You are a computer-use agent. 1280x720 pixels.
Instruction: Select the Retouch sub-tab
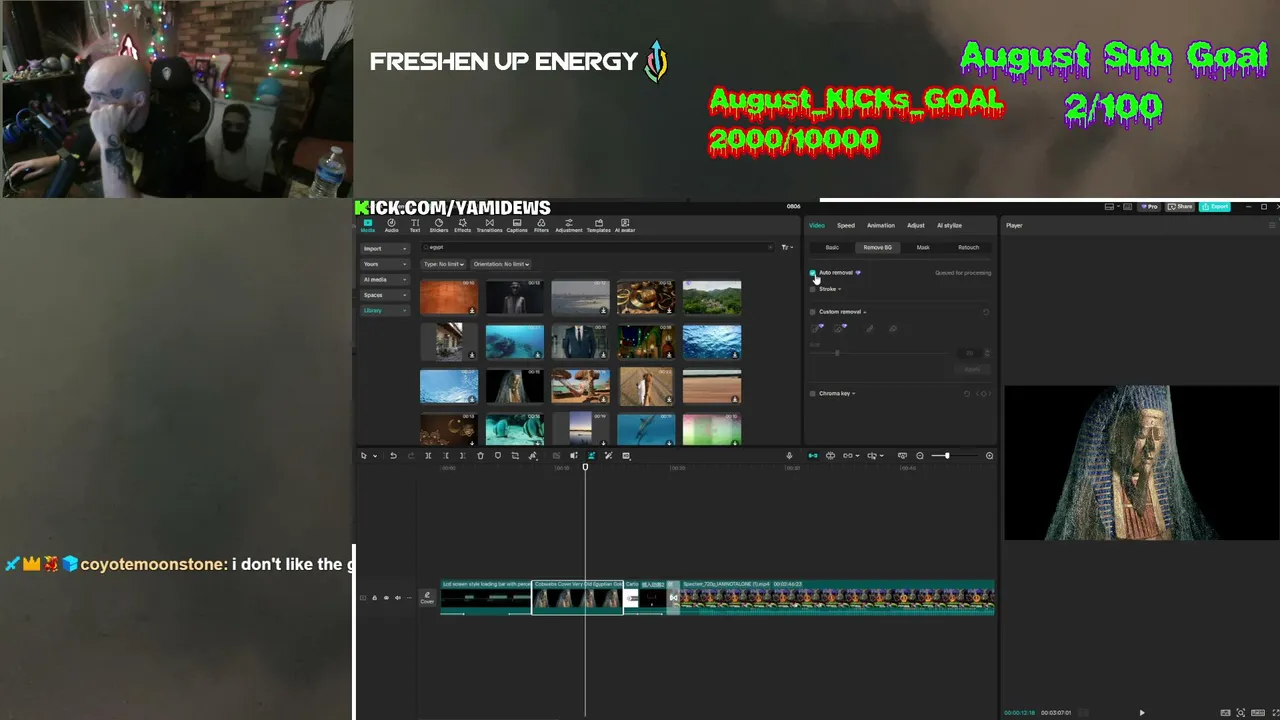[x=969, y=248]
